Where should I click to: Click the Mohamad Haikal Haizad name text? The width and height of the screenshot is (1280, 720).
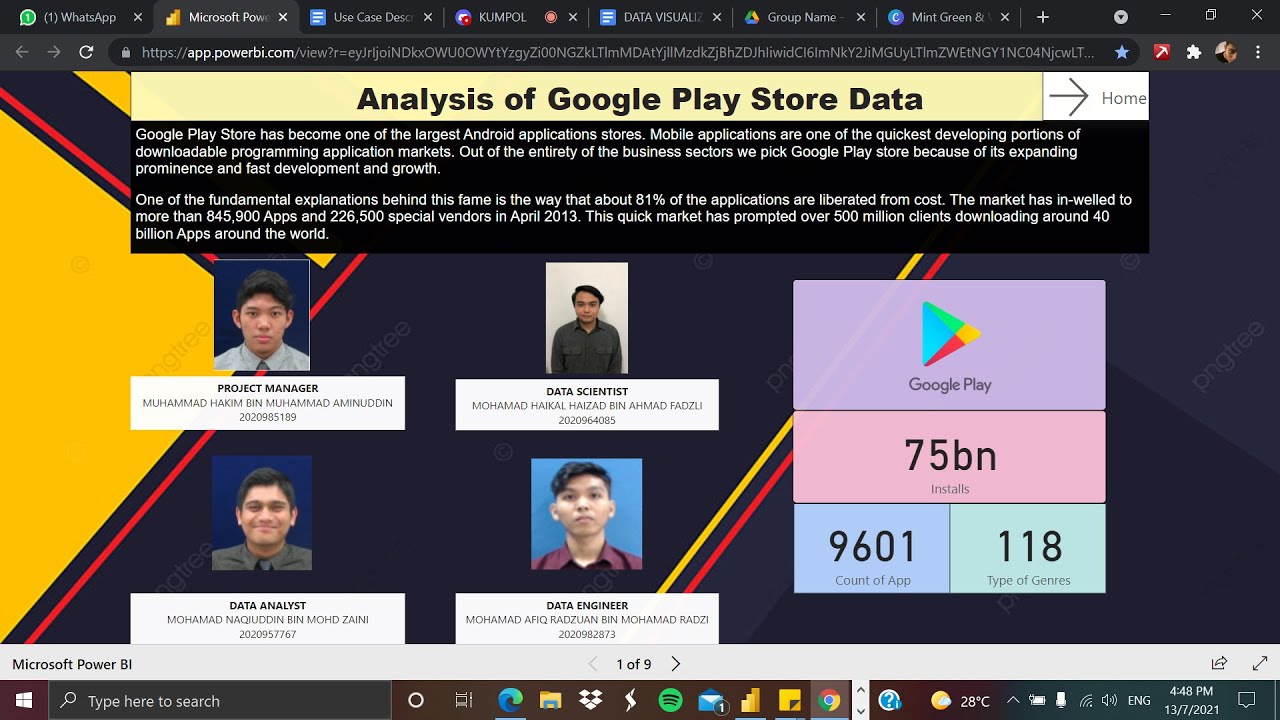click(587, 406)
